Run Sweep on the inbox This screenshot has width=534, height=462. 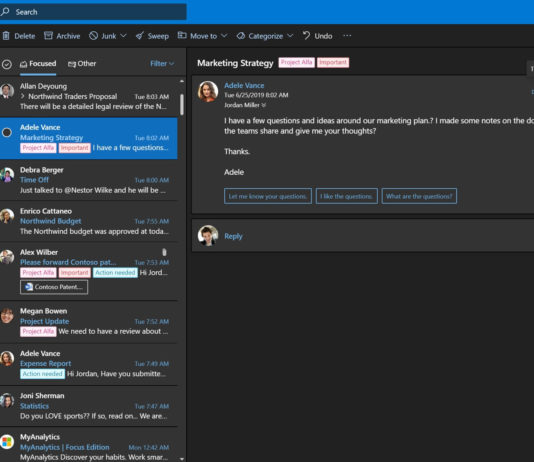click(152, 36)
